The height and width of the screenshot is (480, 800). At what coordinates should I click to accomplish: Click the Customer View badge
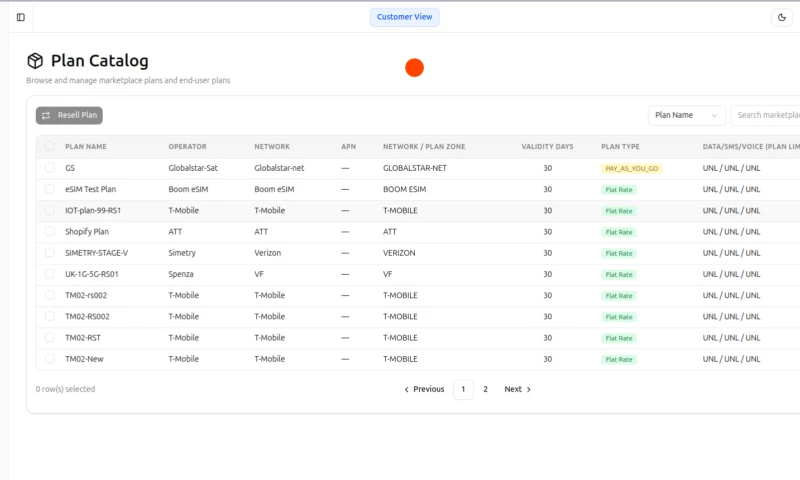pyautogui.click(x=404, y=17)
